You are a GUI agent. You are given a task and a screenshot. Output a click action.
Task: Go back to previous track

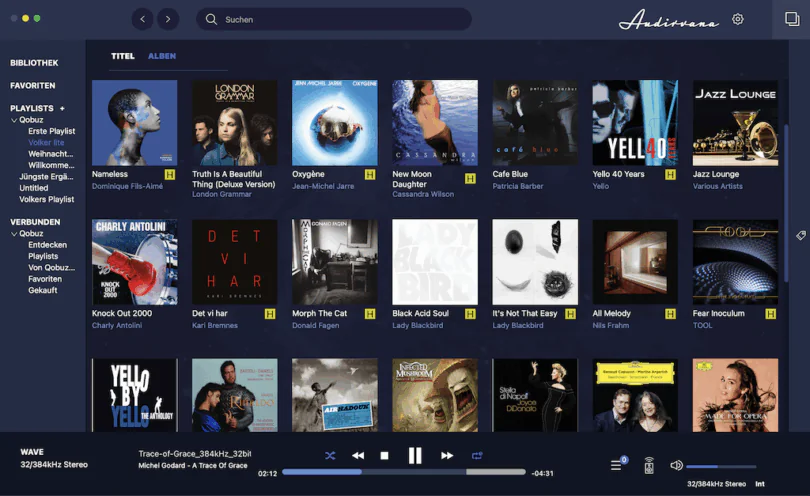[x=357, y=456]
